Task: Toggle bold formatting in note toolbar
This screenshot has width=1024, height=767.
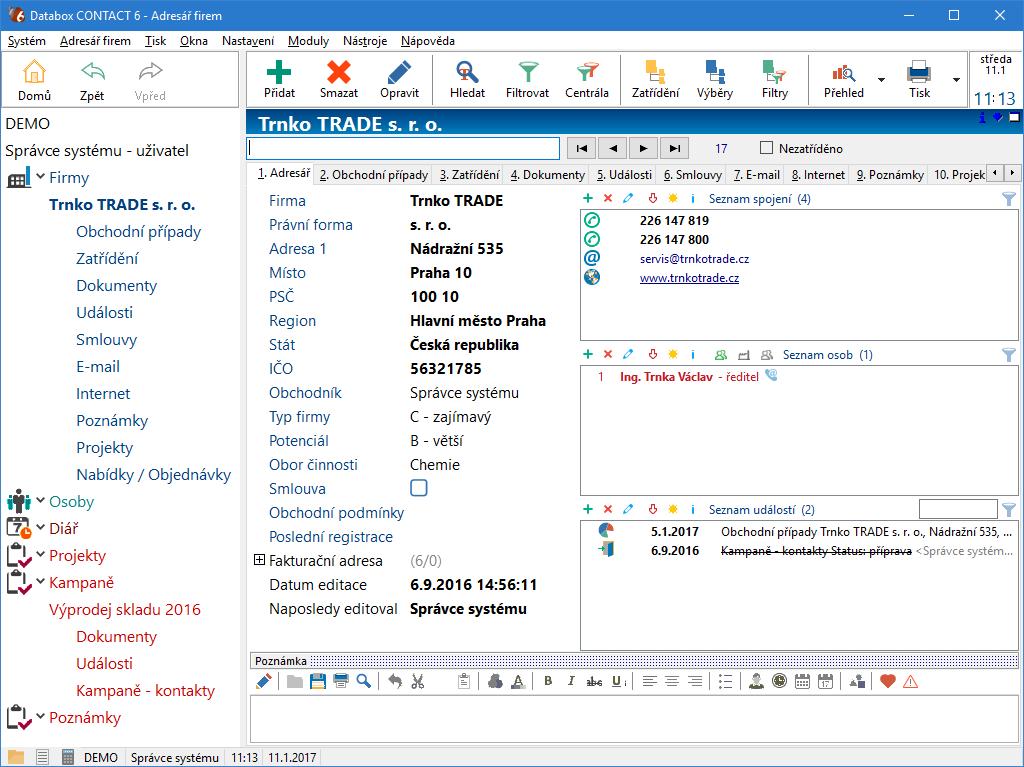Action: [548, 681]
